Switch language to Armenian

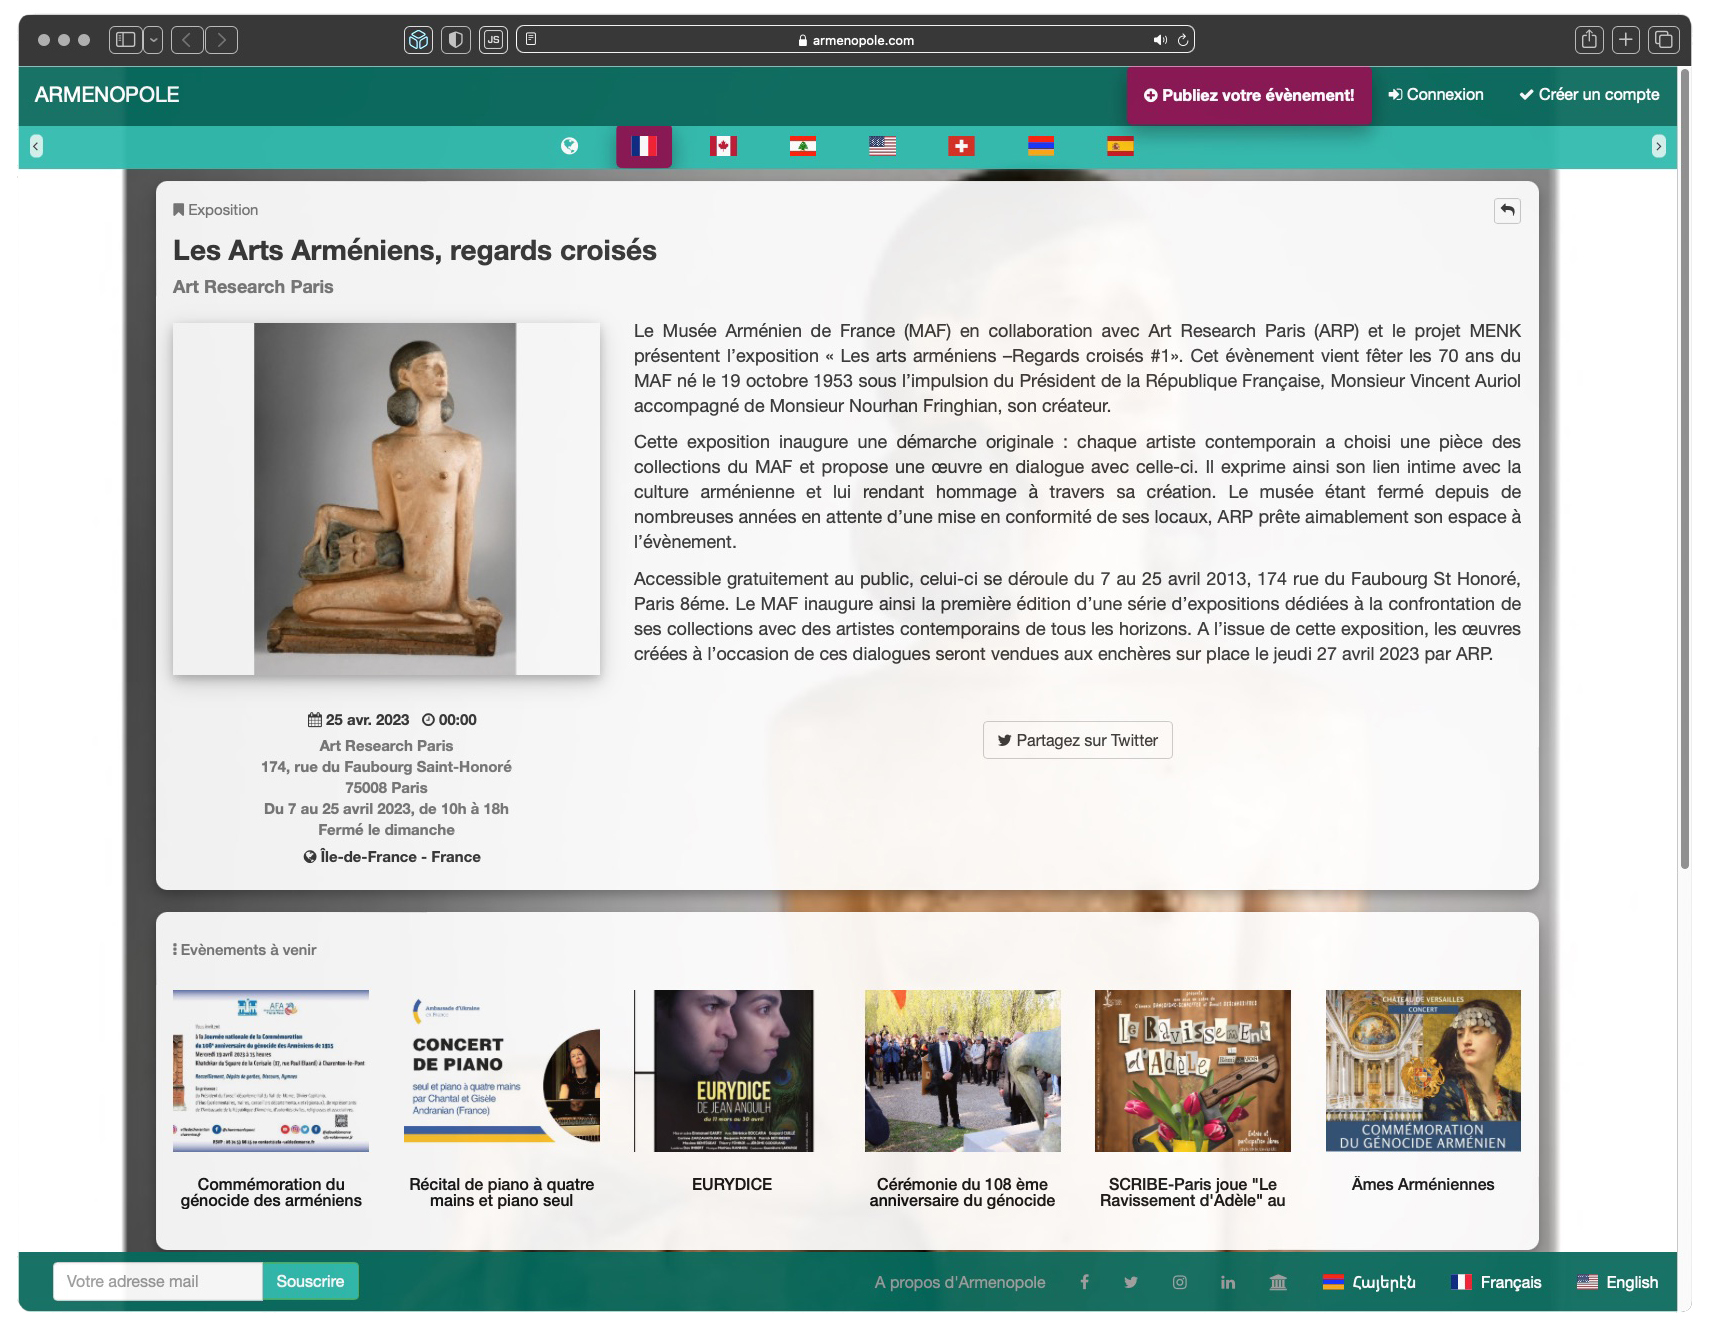point(1369,1282)
